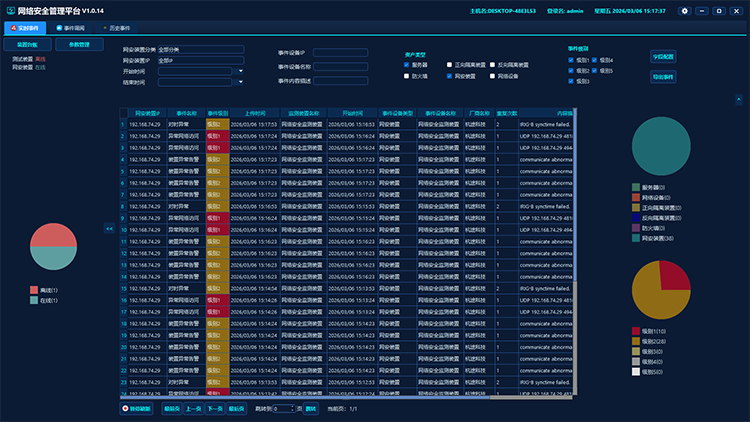Click the 实时事件 tab alert icon

click(x=13, y=29)
